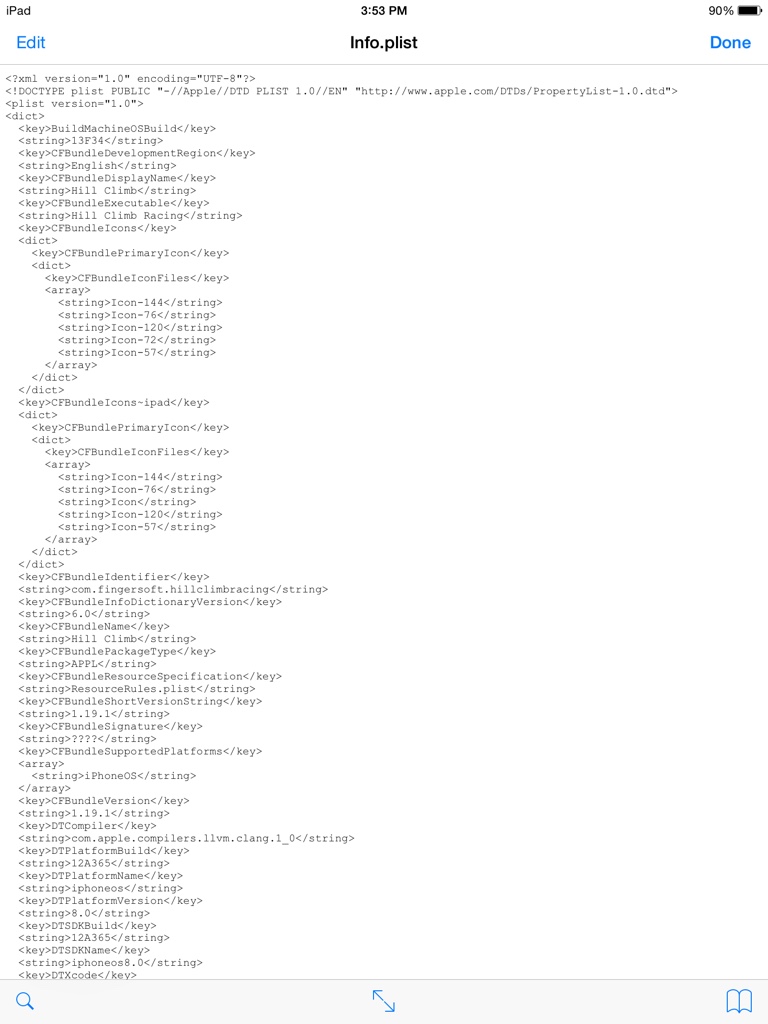The width and height of the screenshot is (768, 1024).
Task: Tap the com.apple.compilers.llvm.clang.1_0 string
Action: click(x=186, y=839)
